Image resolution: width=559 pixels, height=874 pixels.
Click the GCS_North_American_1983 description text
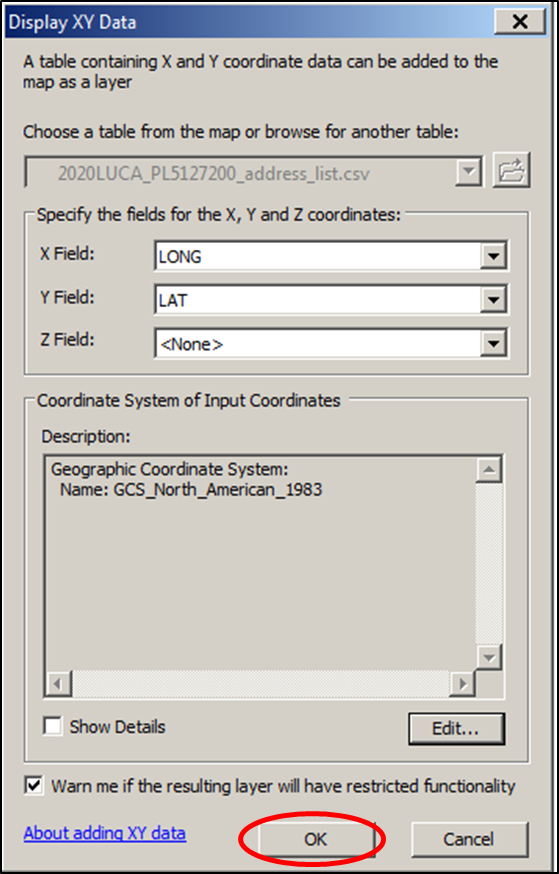point(218,490)
